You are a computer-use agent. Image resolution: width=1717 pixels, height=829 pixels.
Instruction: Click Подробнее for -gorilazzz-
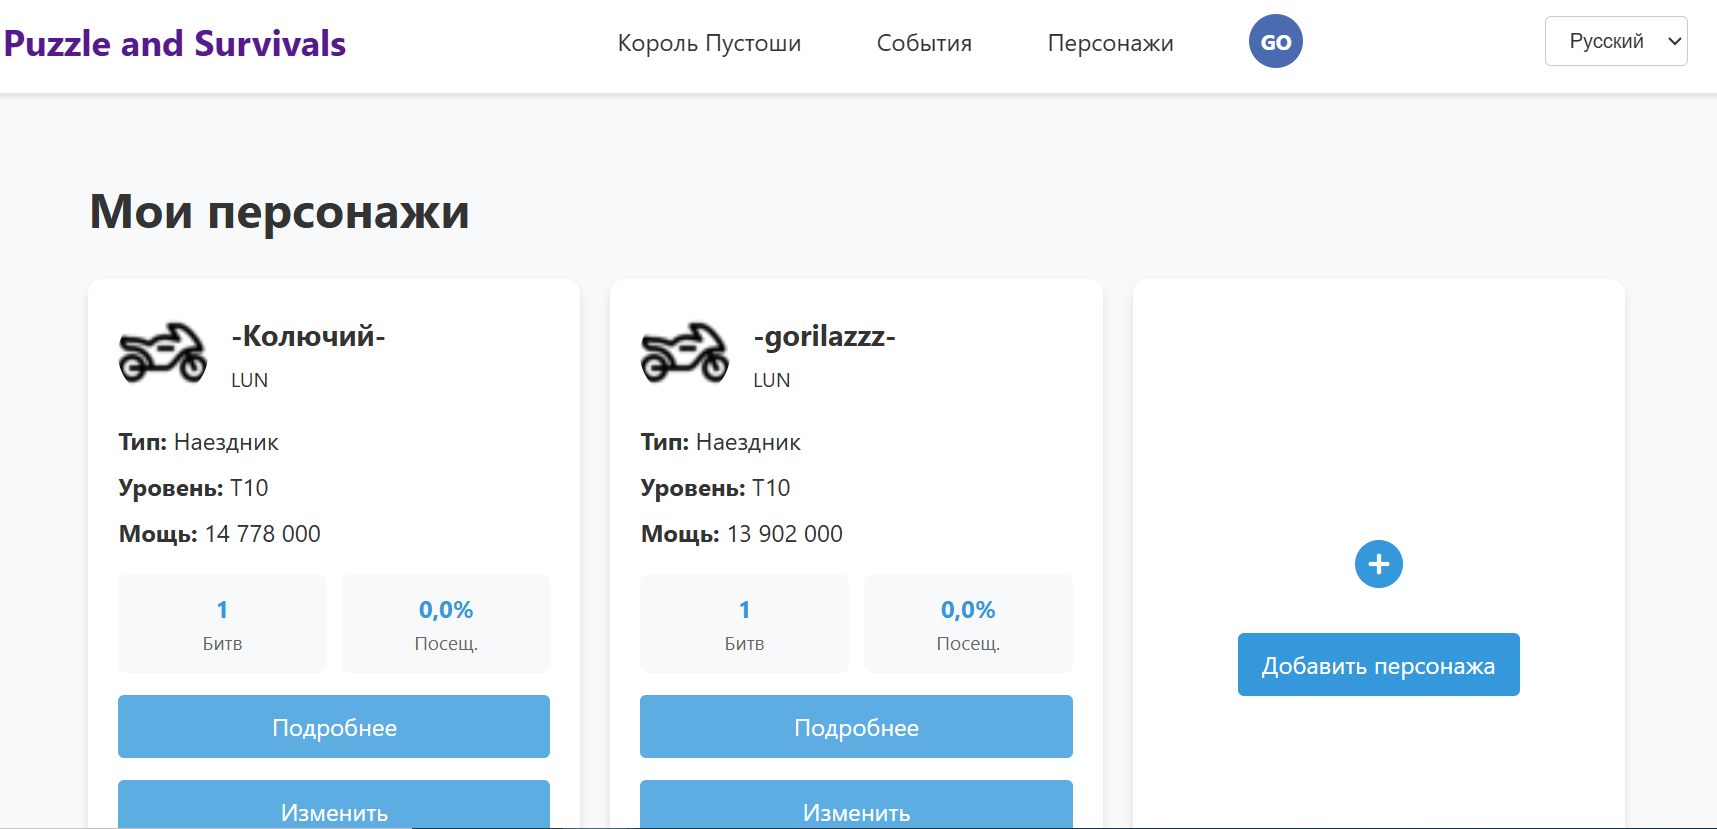[856, 727]
